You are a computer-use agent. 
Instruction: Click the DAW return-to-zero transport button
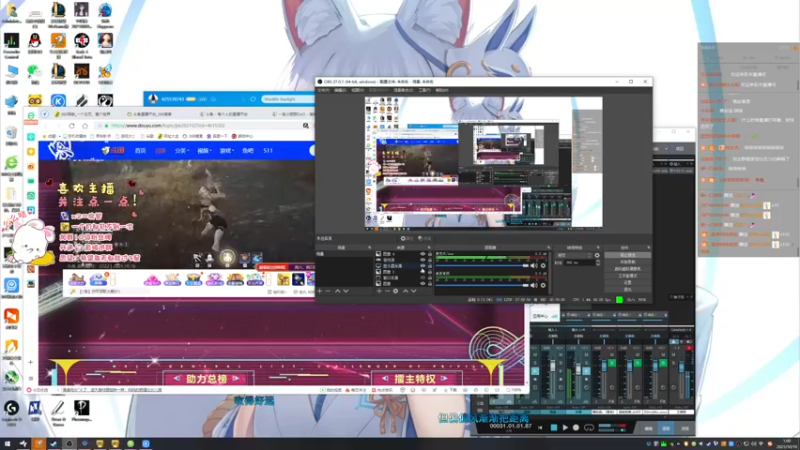tap(540, 428)
